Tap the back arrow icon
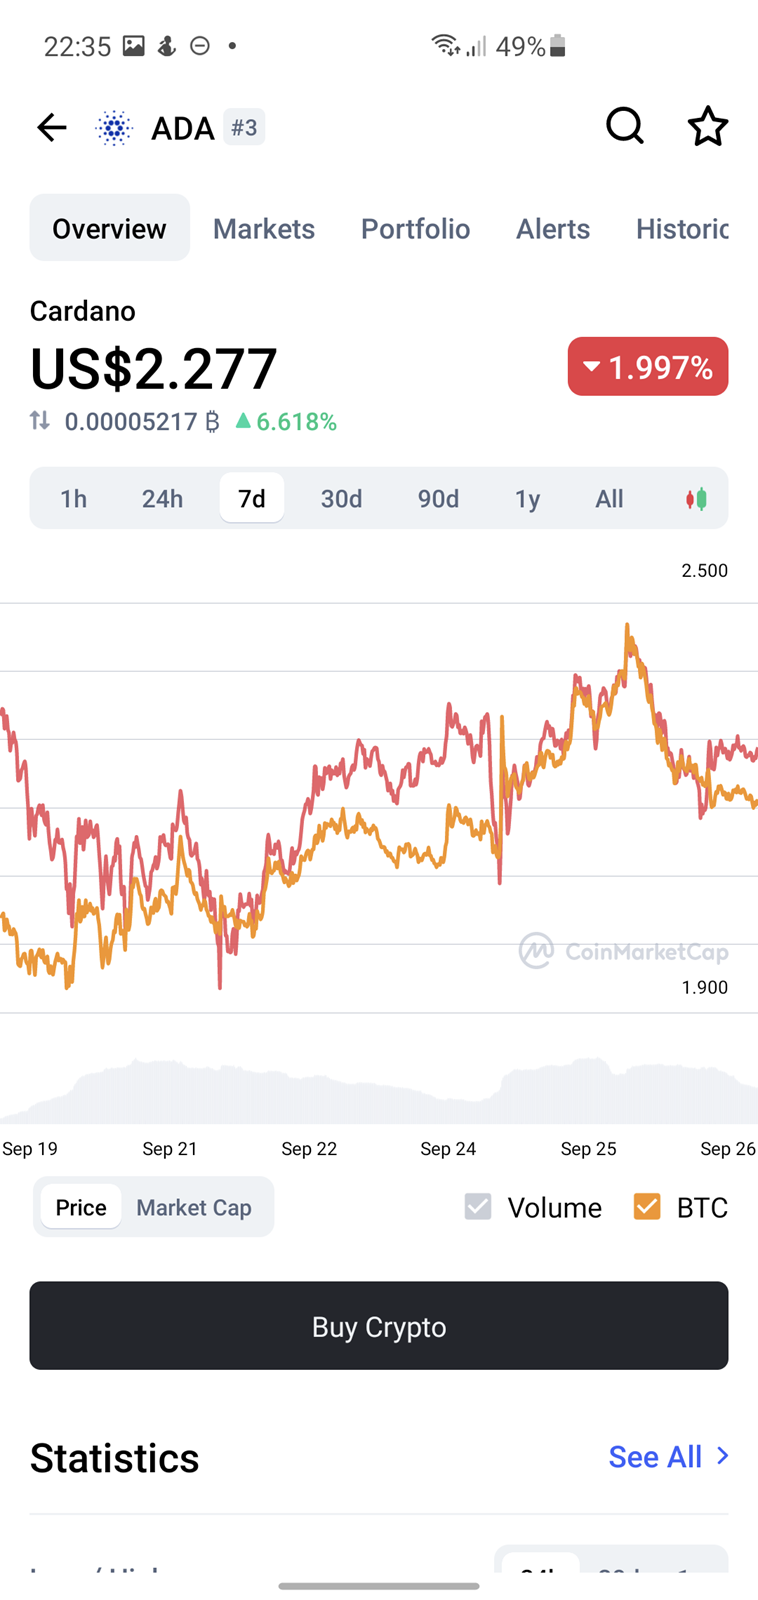This screenshot has width=758, height=1600. 51,127
